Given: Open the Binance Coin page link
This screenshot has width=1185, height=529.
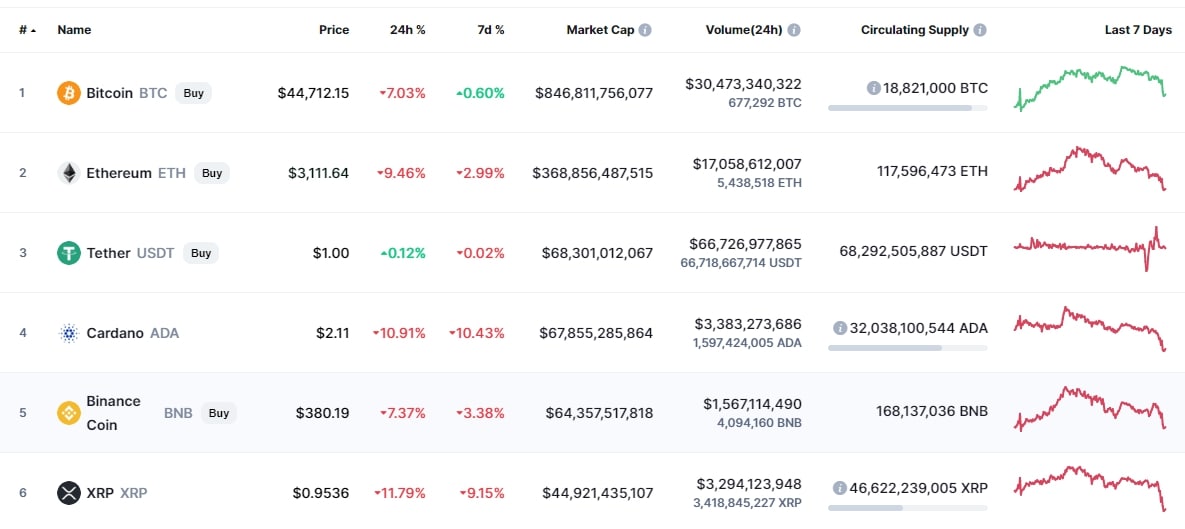Looking at the screenshot, I should (113, 413).
